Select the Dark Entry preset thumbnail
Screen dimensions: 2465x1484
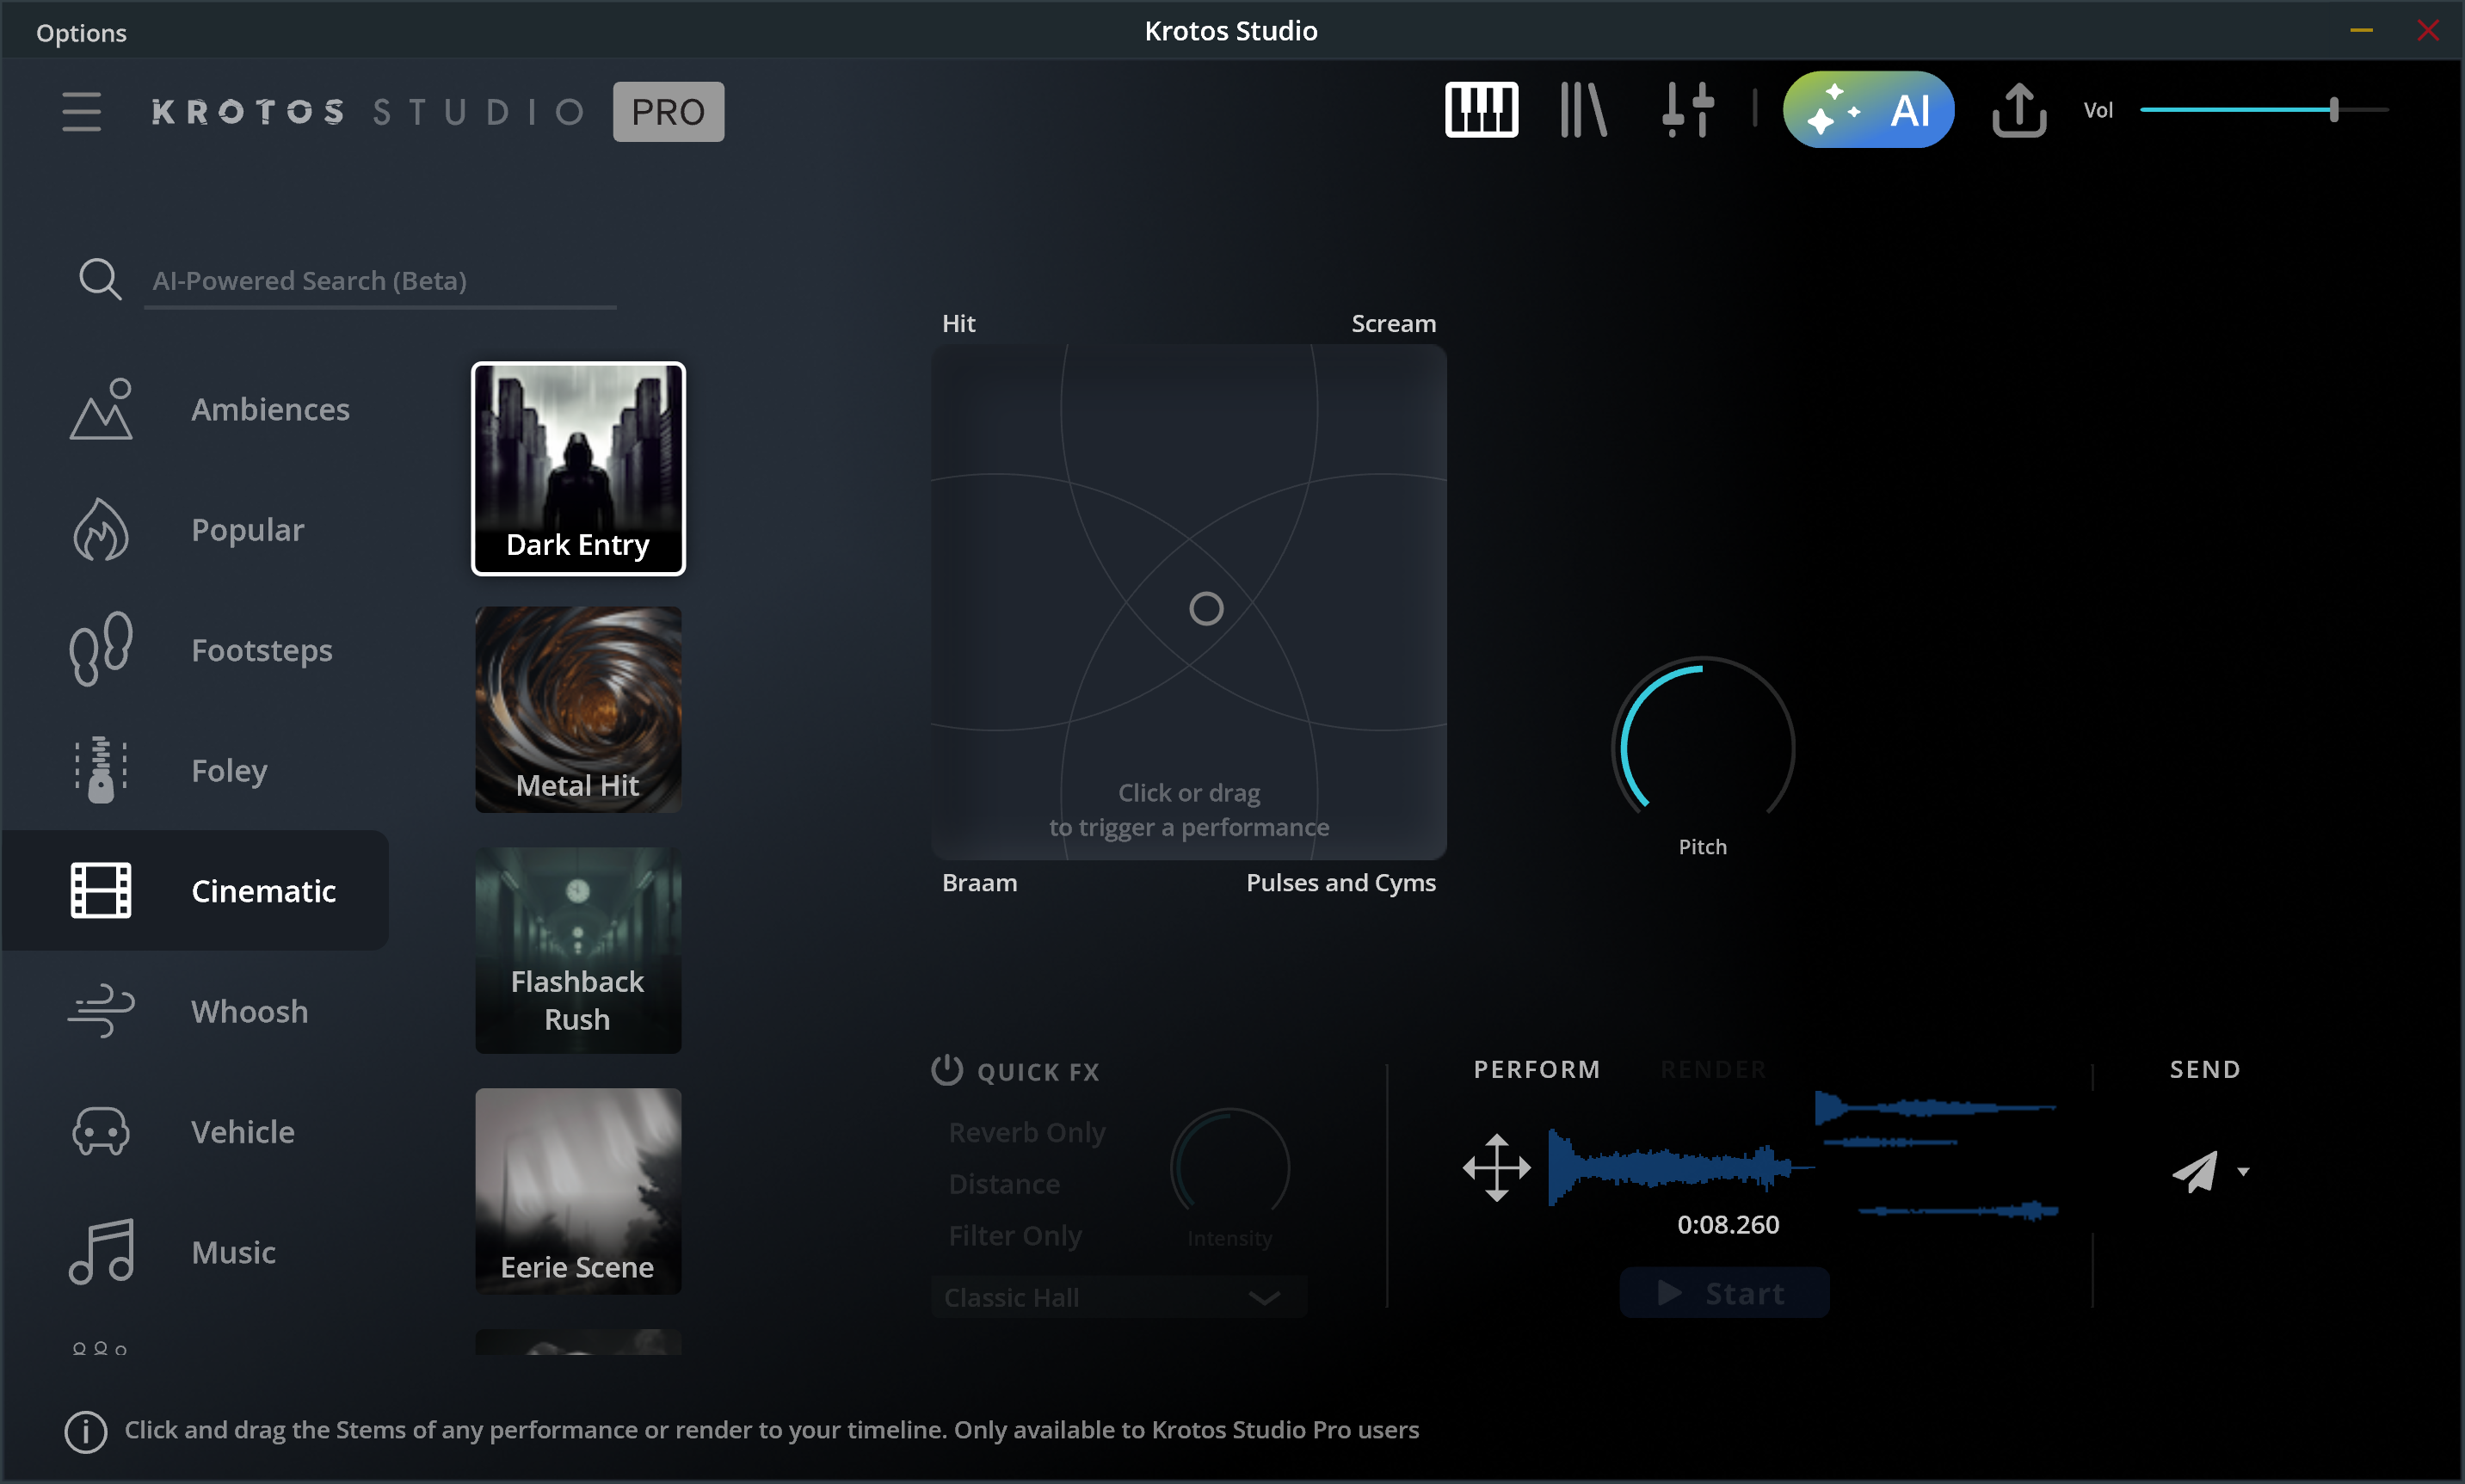coord(578,468)
